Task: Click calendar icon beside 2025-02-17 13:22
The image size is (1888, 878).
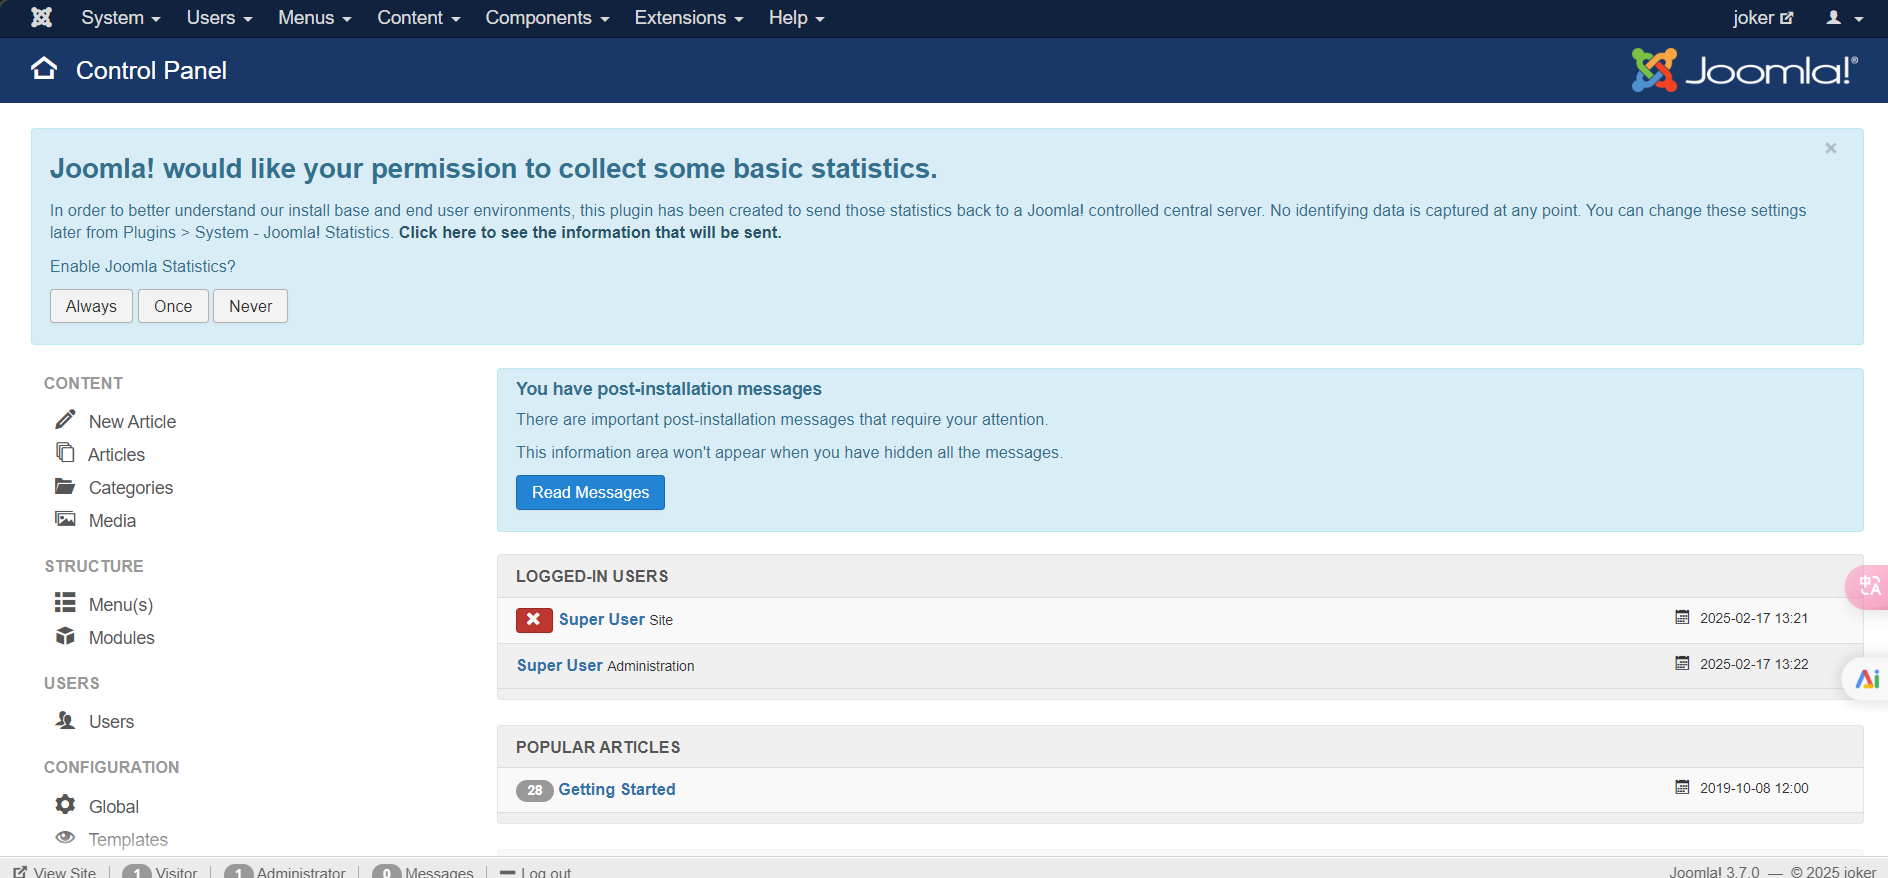Action: click(x=1682, y=664)
